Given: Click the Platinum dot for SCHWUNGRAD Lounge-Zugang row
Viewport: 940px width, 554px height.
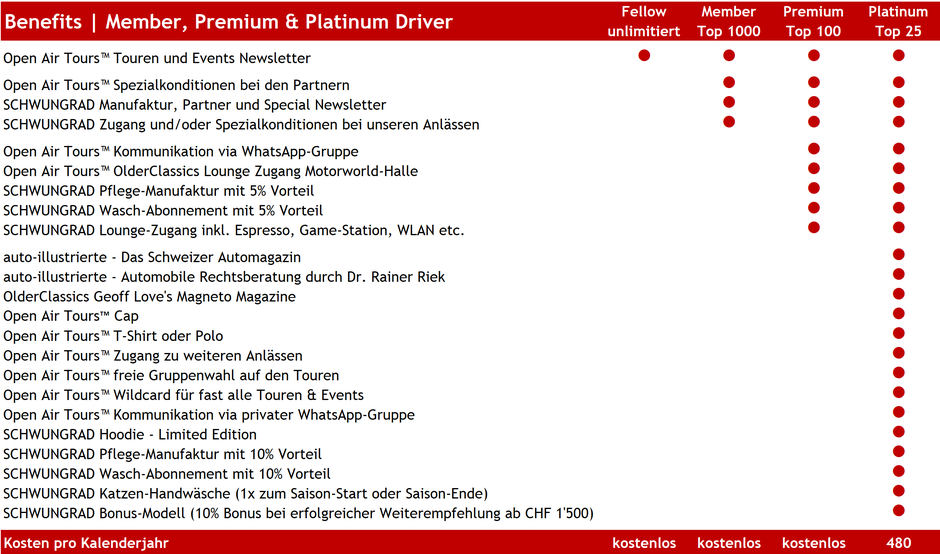Looking at the screenshot, I should (898, 228).
